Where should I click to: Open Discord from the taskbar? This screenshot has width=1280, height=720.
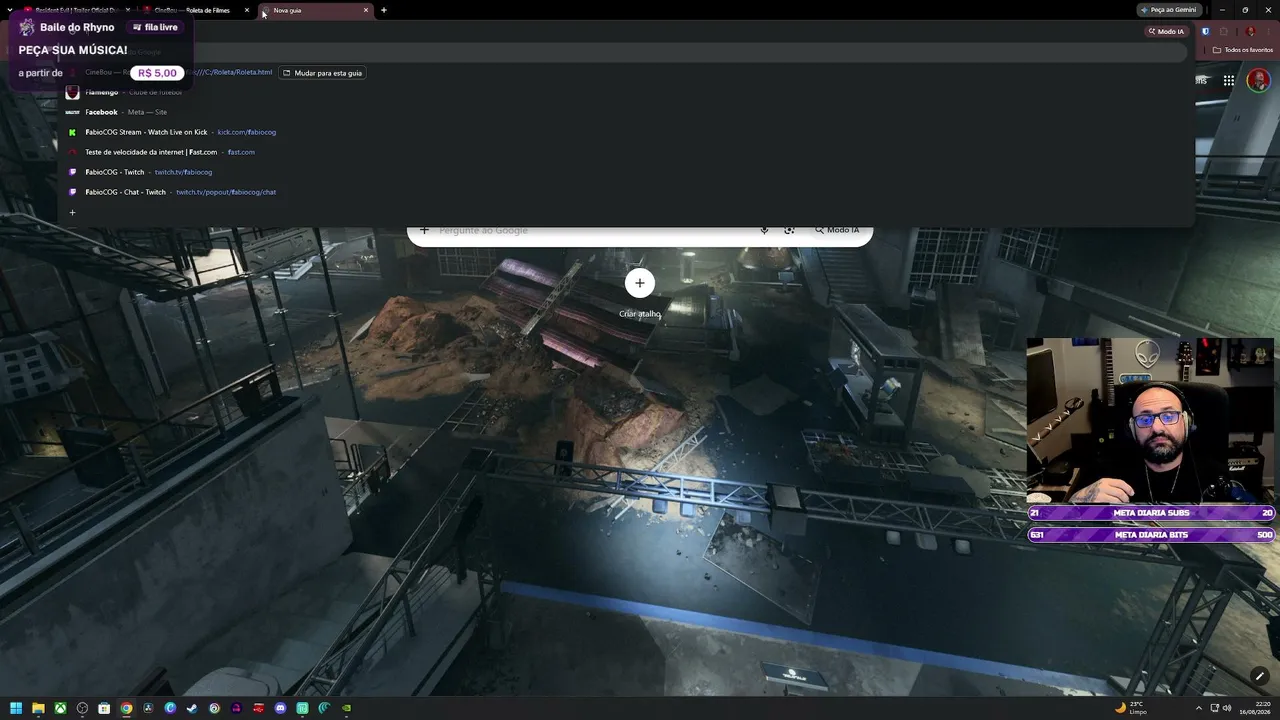[x=280, y=708]
